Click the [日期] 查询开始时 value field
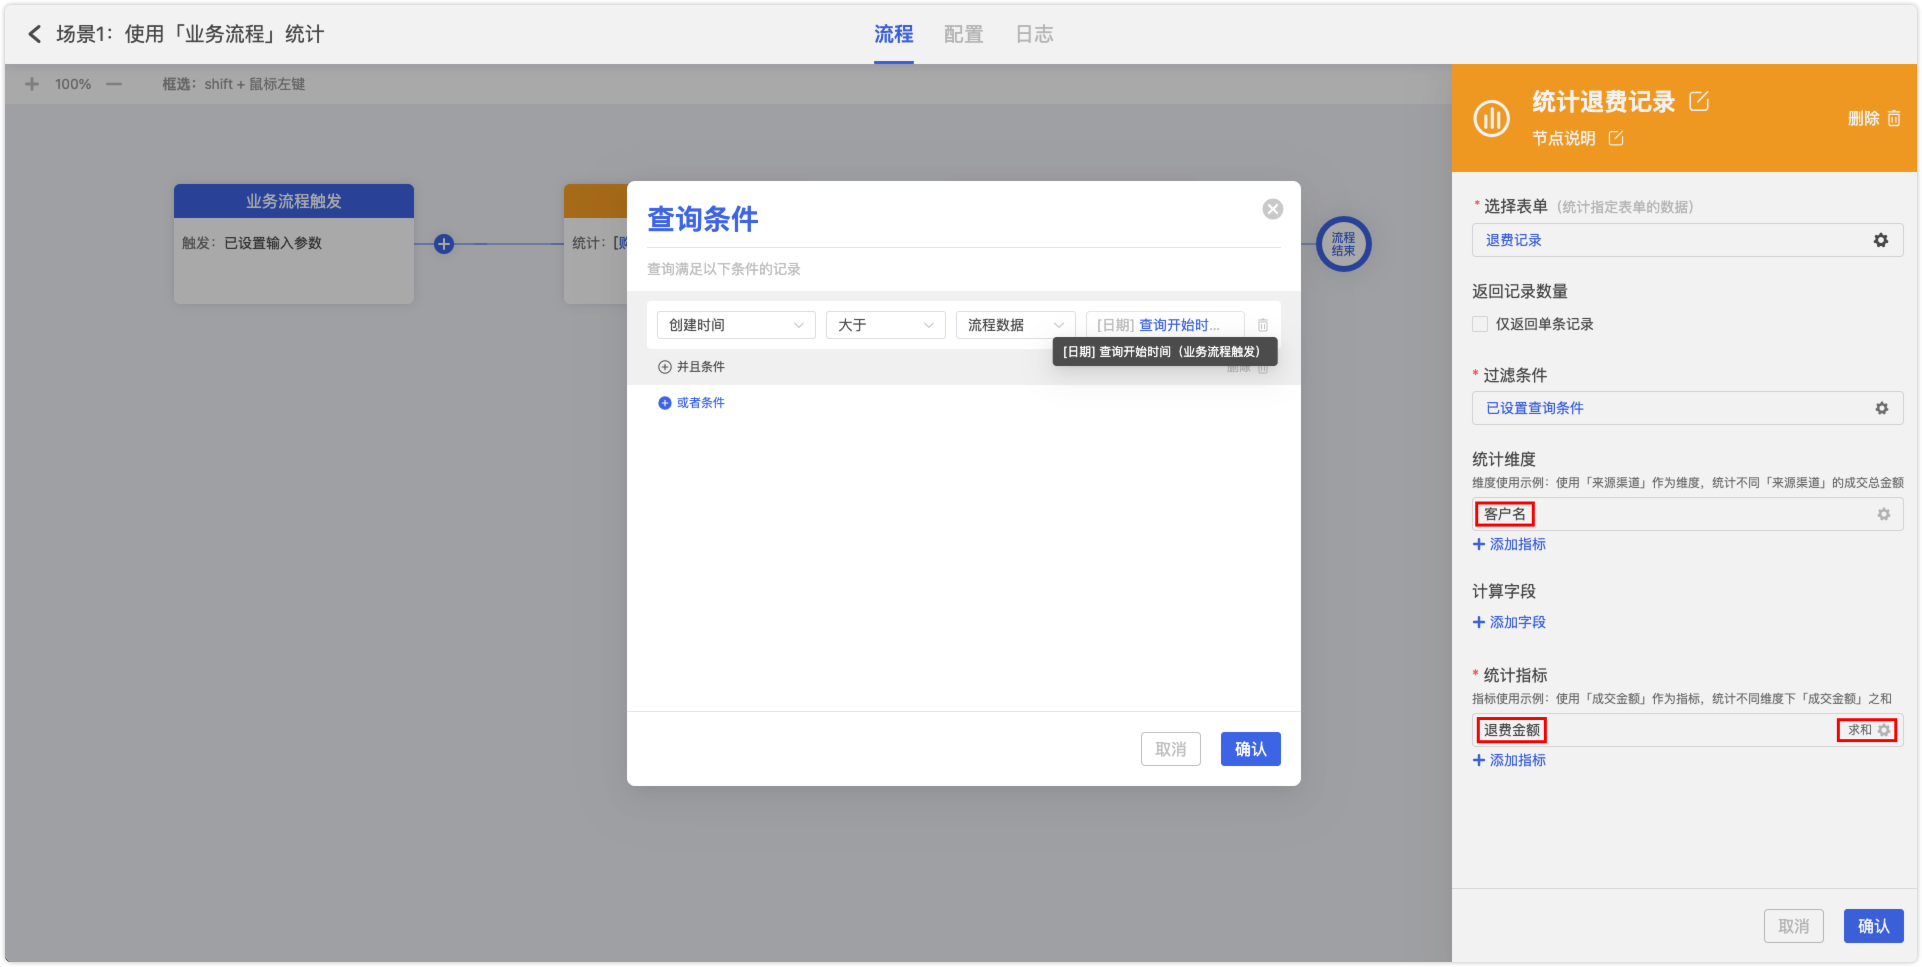The image size is (1922, 967). pos(1164,325)
